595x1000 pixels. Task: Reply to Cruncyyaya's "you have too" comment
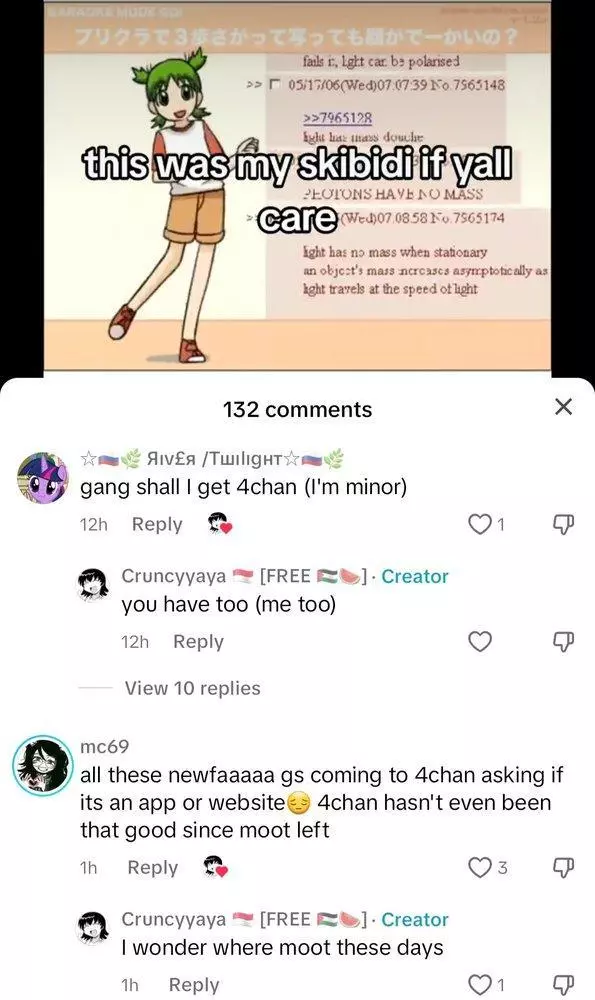198,642
